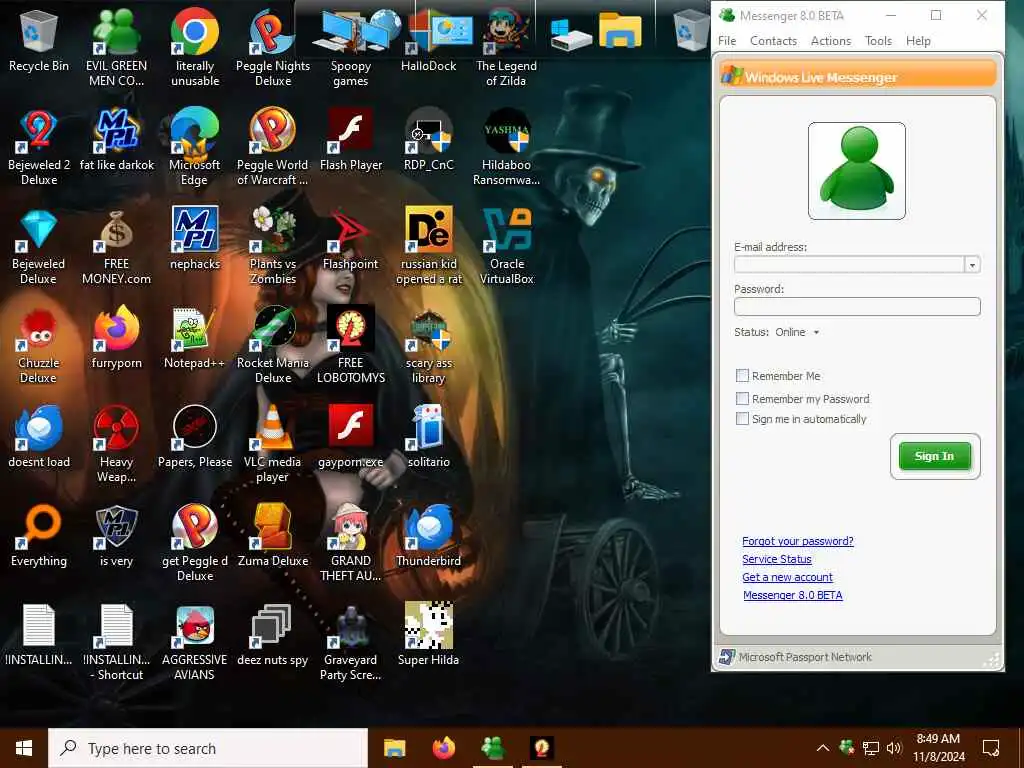Screen dimensions: 1024x768
Task: Select the Flash Player icon
Action: tap(351, 140)
